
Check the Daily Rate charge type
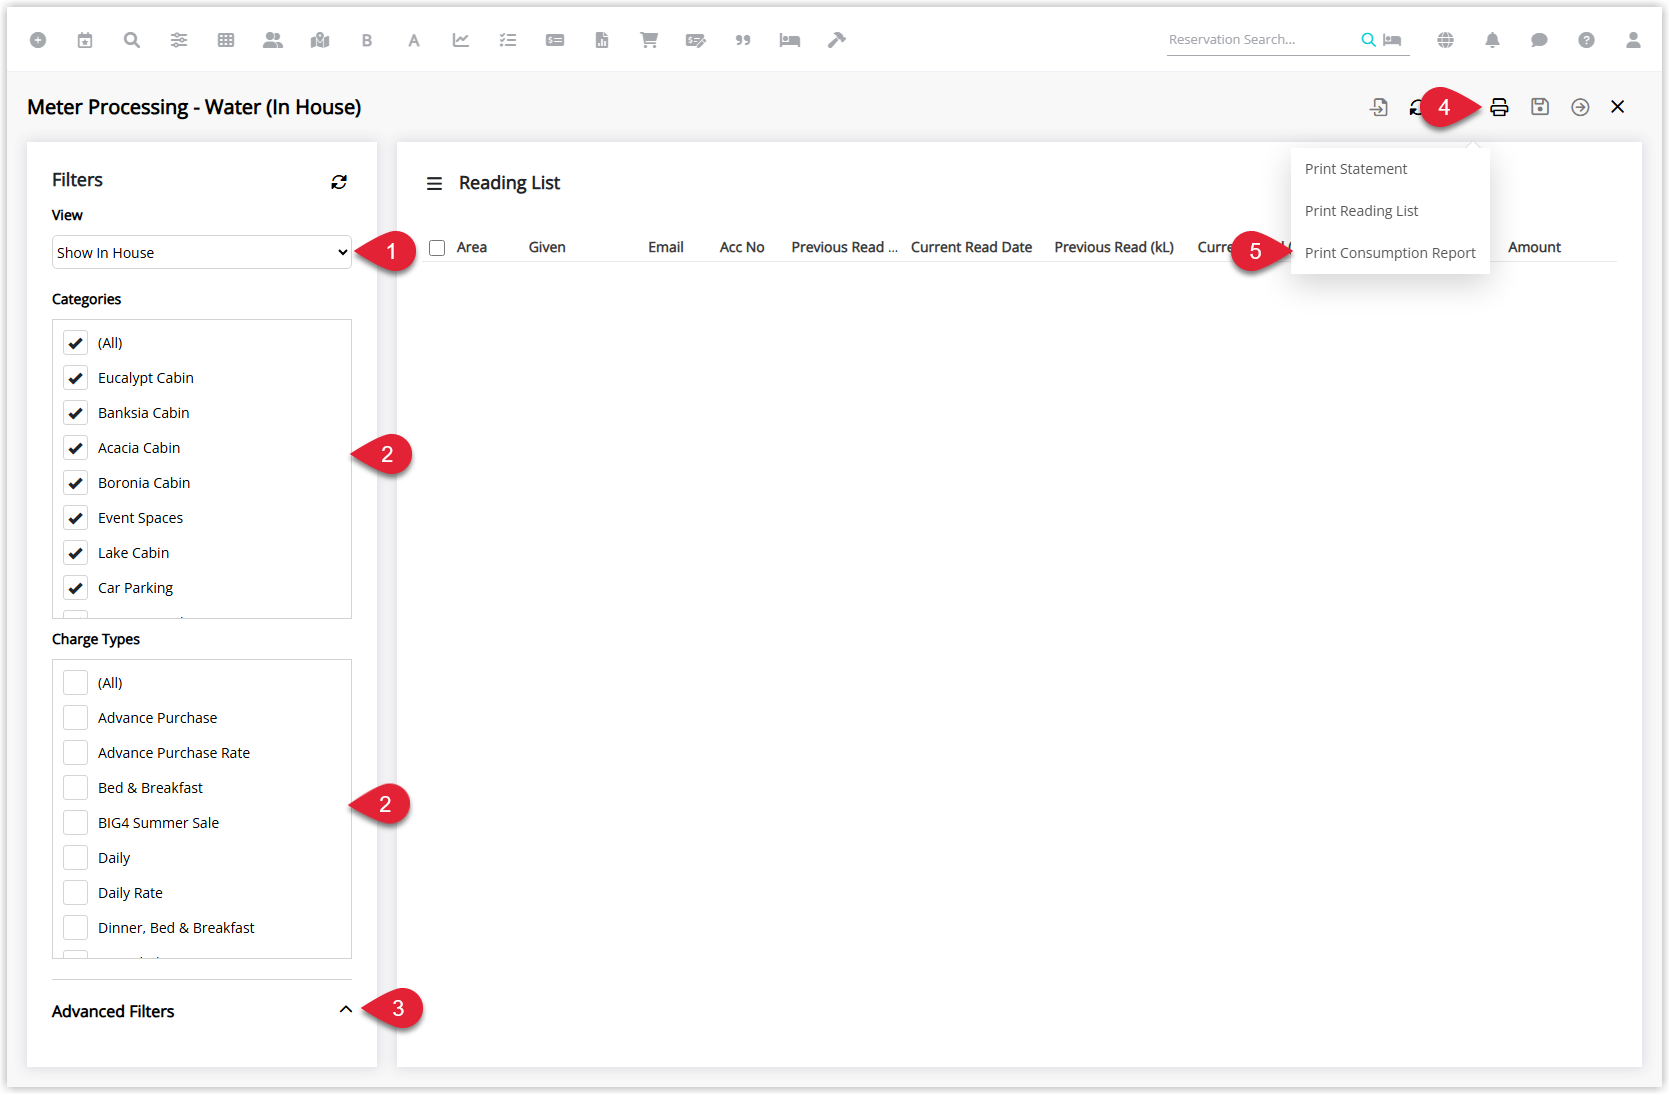pos(76,893)
